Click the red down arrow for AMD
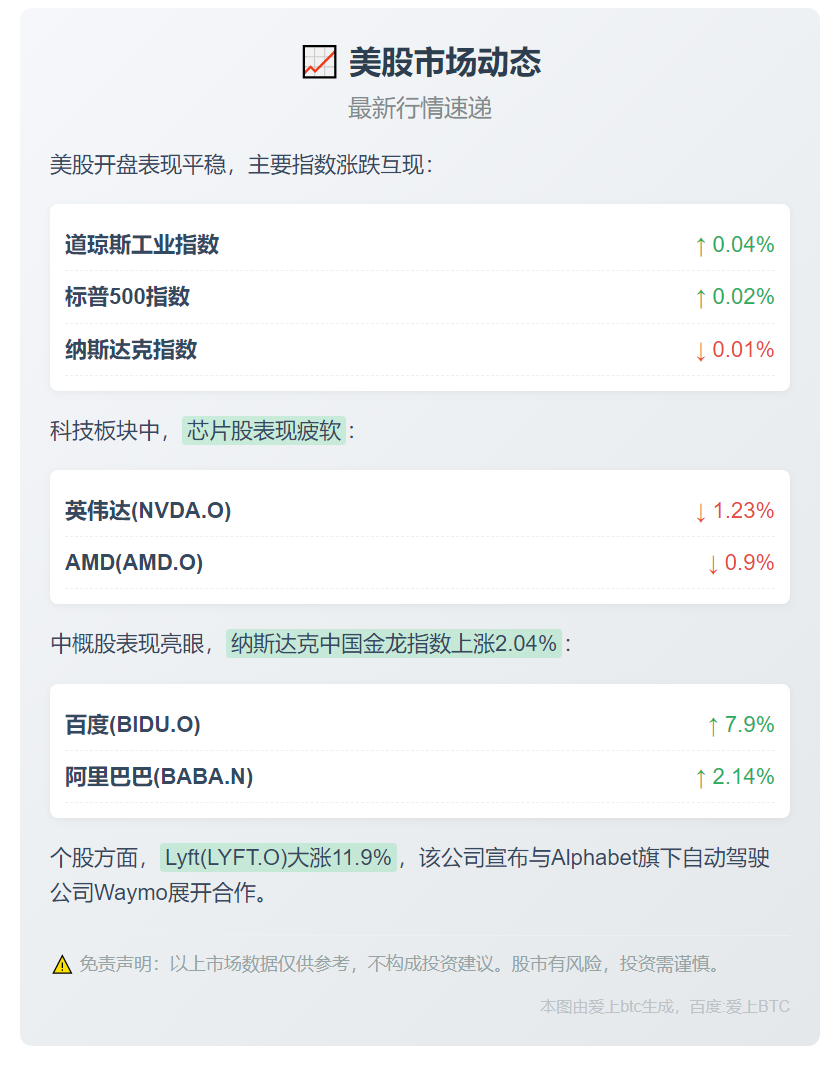The image size is (840, 1078). pos(712,564)
